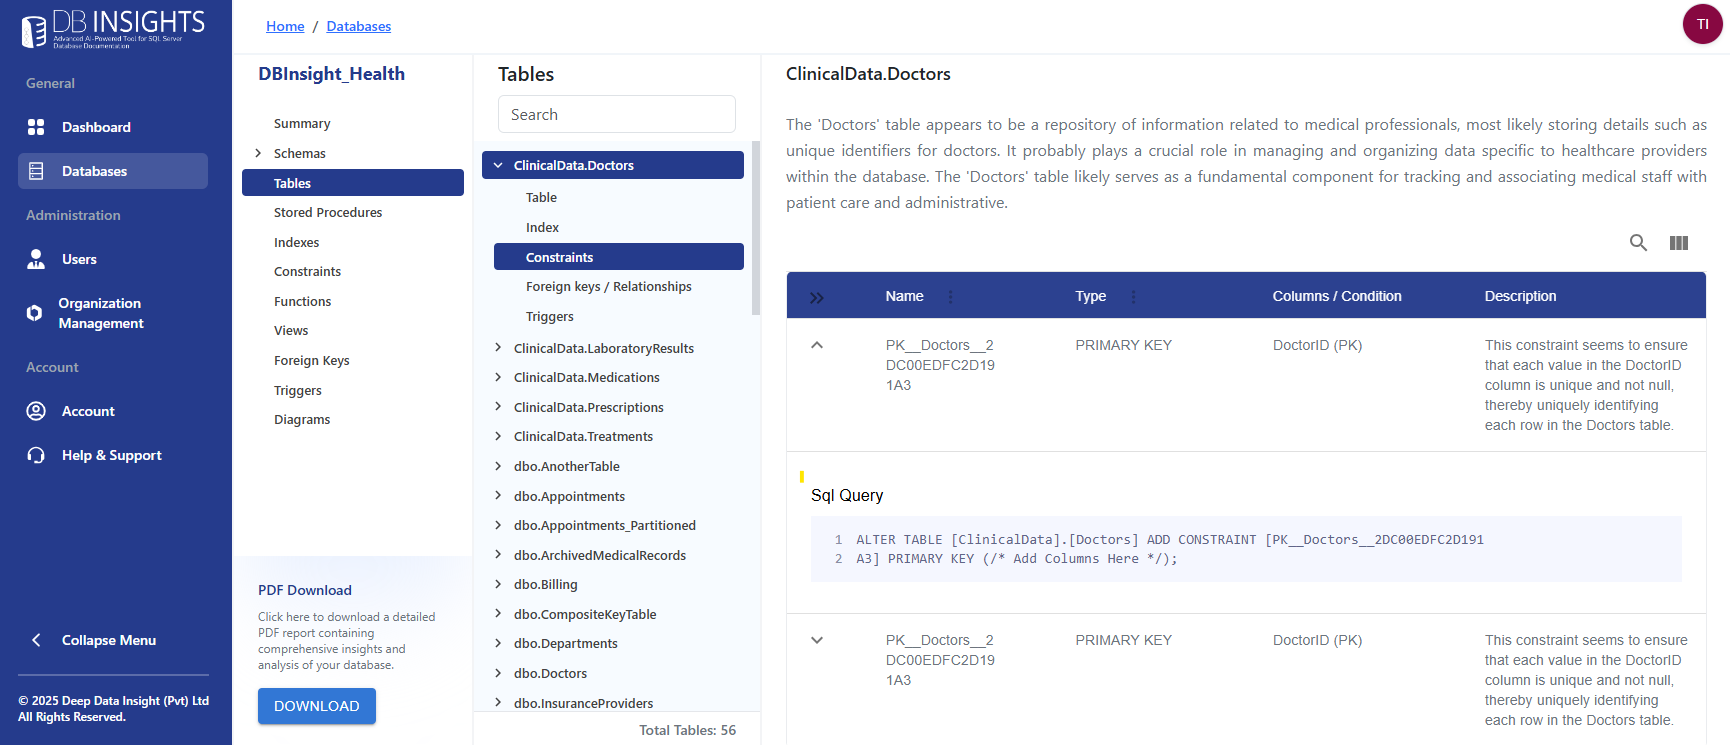Select Foreign keys / Relationships item
Viewport: 1730px width, 745px height.
click(x=608, y=287)
